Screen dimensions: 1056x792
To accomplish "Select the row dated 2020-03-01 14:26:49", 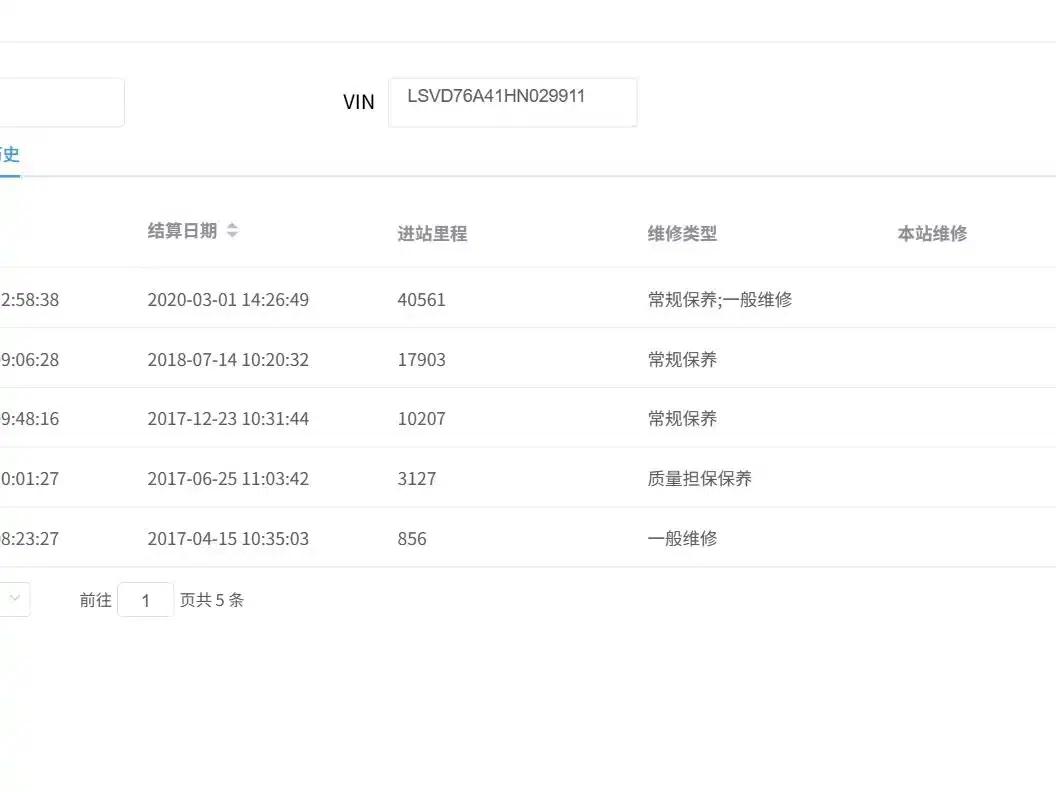I will point(528,298).
